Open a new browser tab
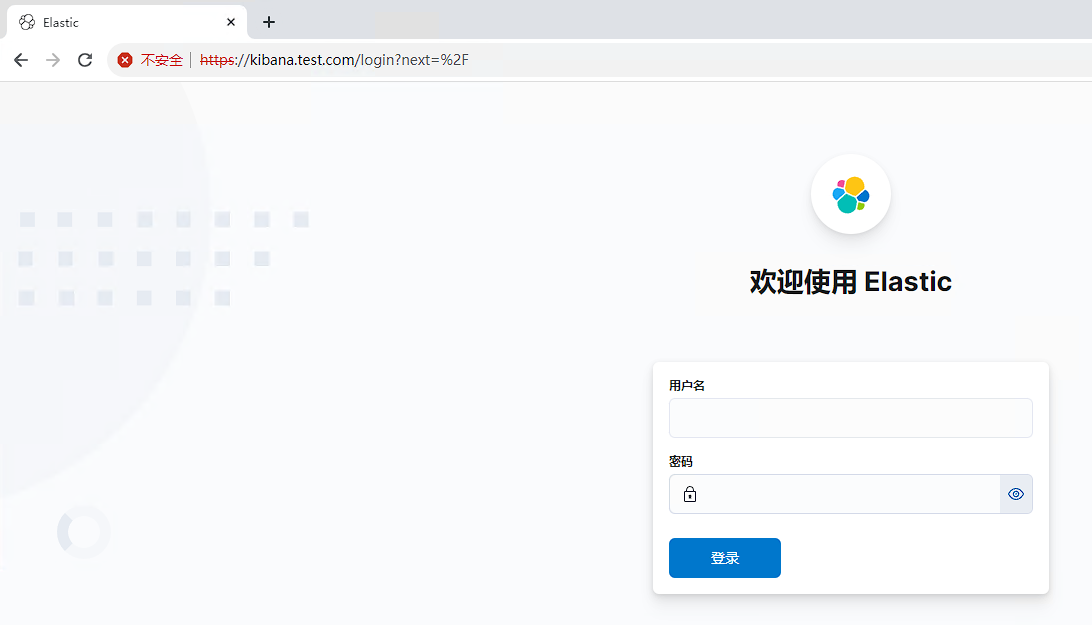Viewport: 1092px width, 625px height. point(269,22)
